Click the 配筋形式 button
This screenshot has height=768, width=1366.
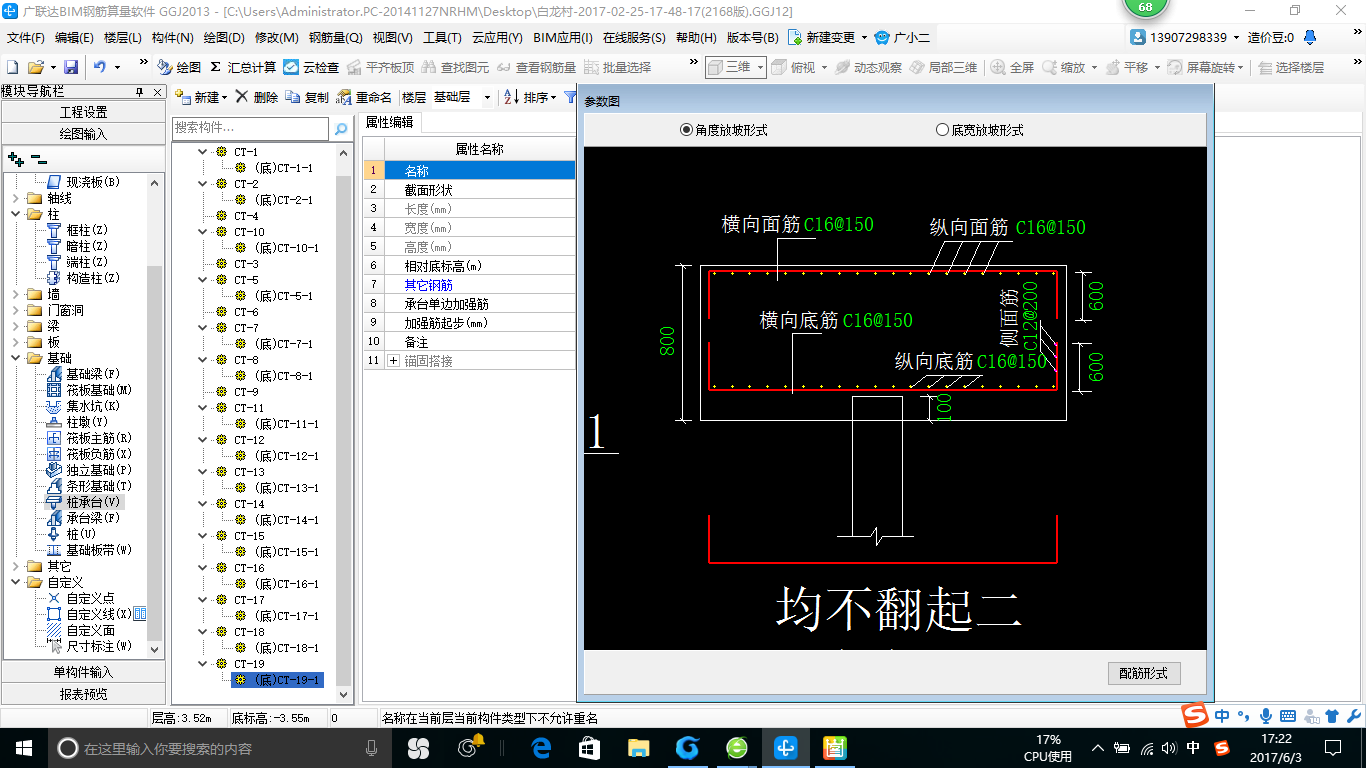coord(1144,673)
